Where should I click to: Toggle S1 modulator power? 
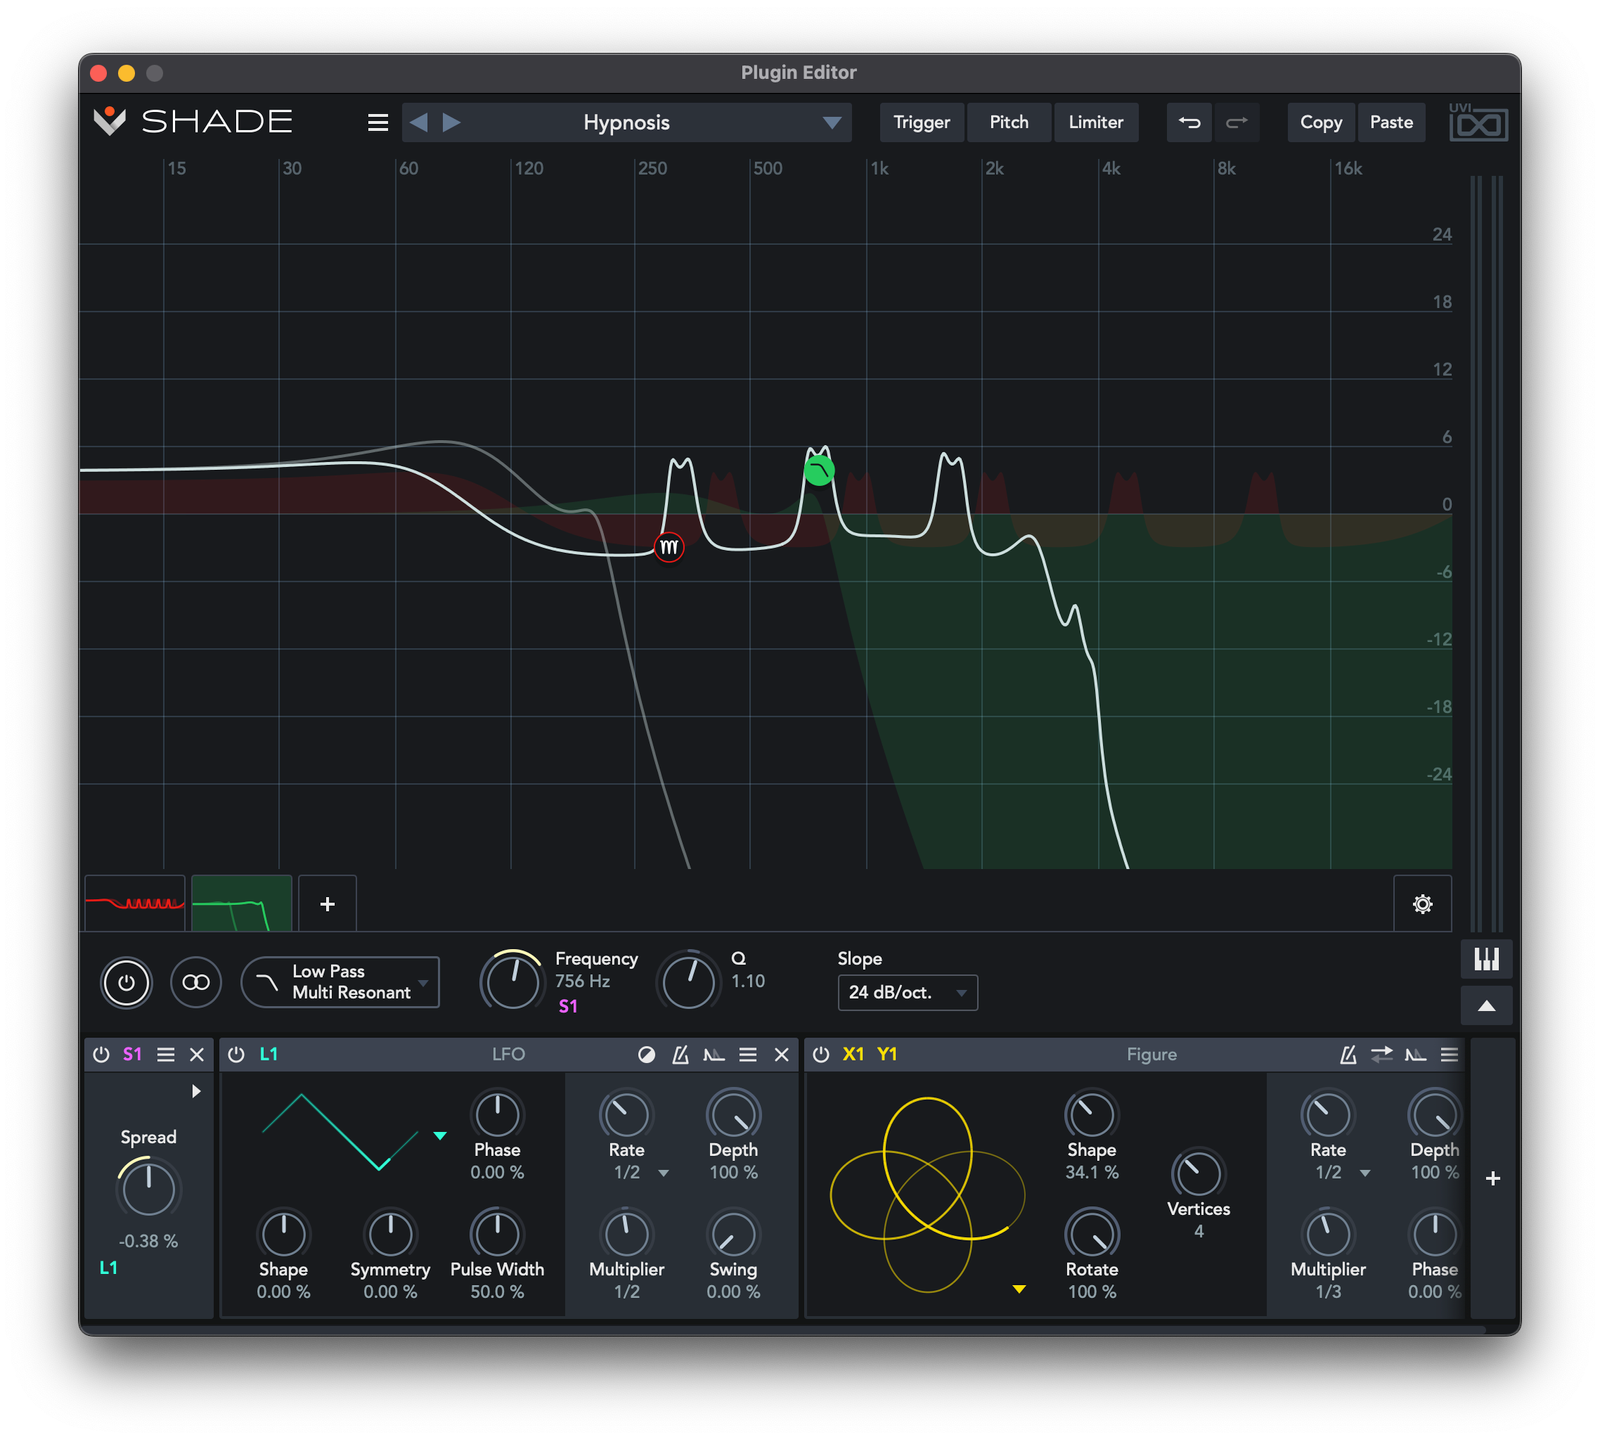tap(101, 1054)
